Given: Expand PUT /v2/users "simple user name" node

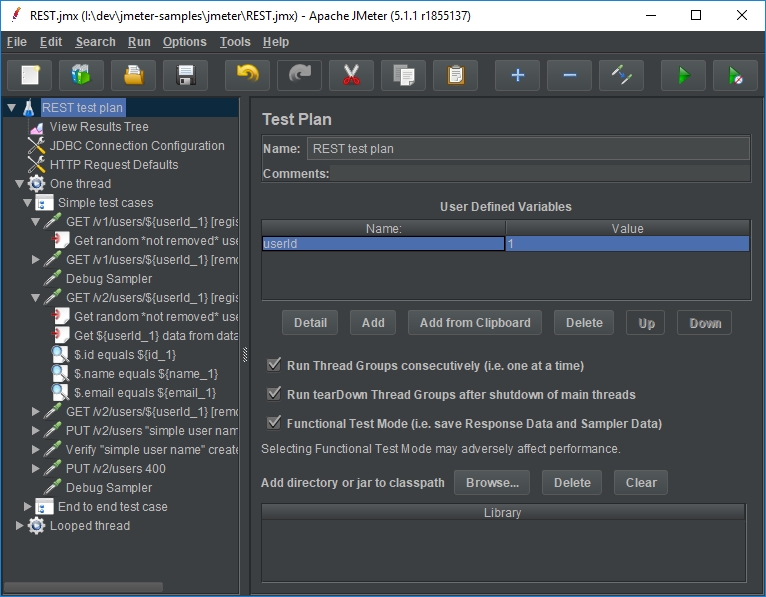Looking at the screenshot, I should (x=36, y=430).
